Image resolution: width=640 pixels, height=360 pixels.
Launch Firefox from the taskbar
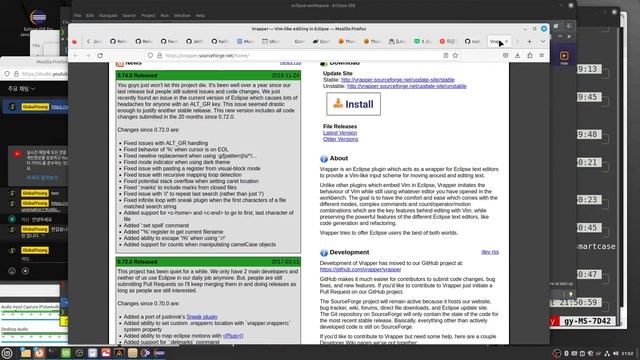click(39, 353)
